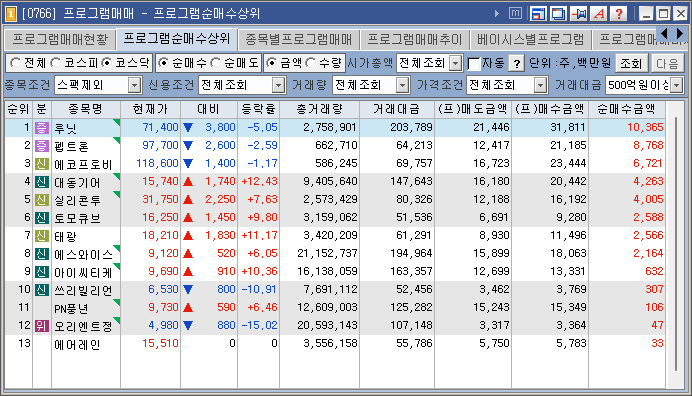The image size is (692, 396).
Task: Switch to the 프로그램매매추이 tab
Action: [415, 40]
